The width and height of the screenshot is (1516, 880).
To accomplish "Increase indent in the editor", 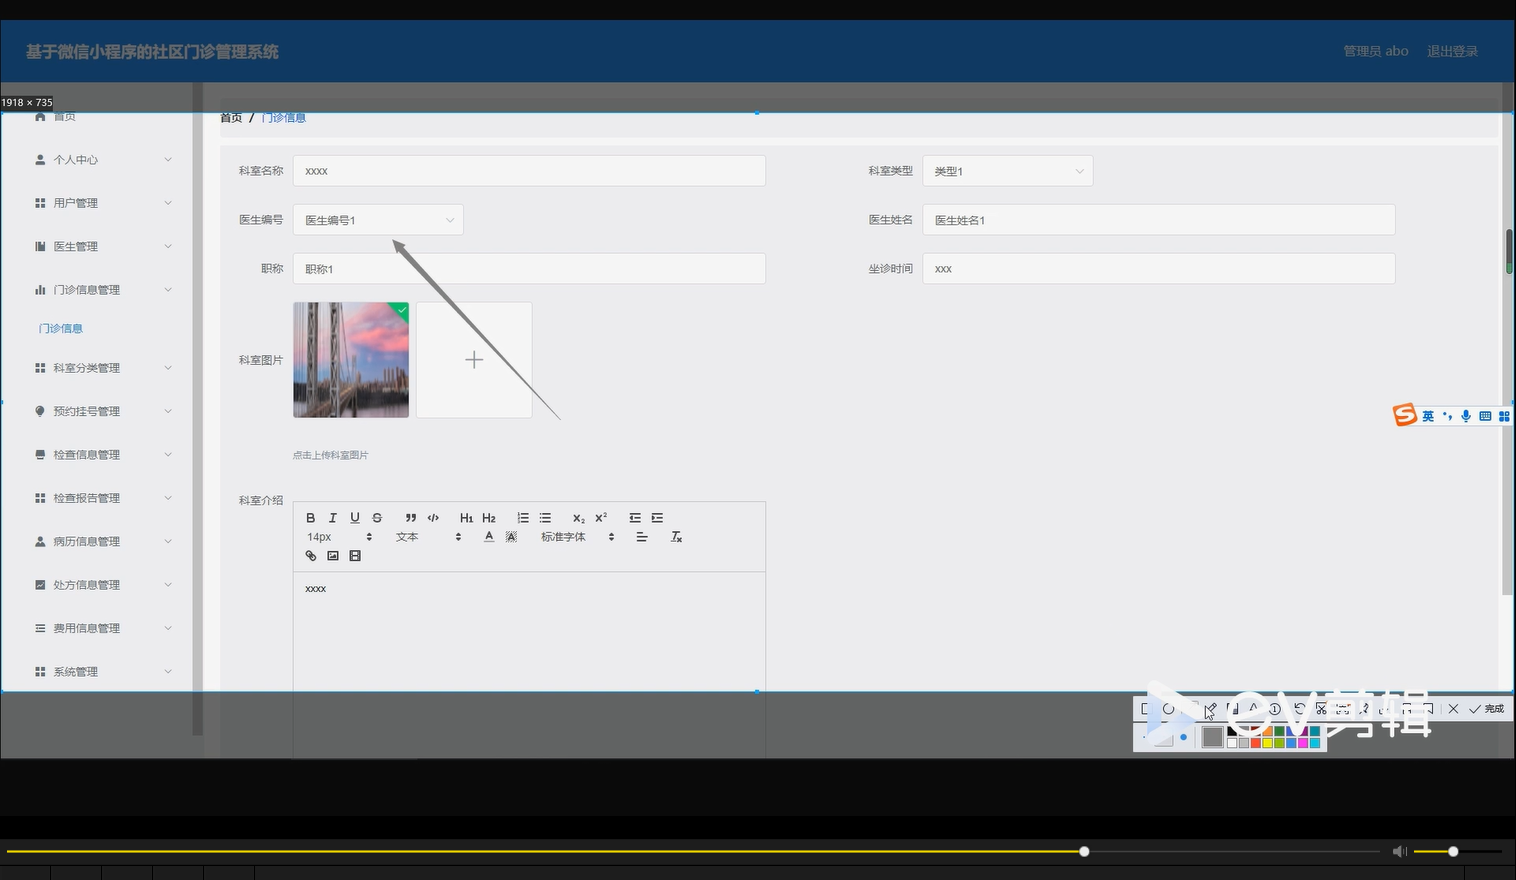I will (657, 518).
